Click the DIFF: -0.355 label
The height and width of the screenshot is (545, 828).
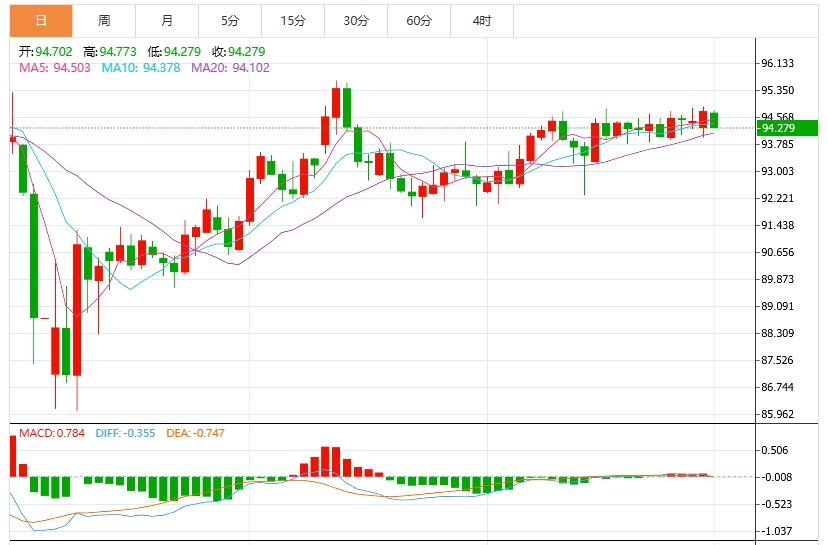click(x=126, y=433)
